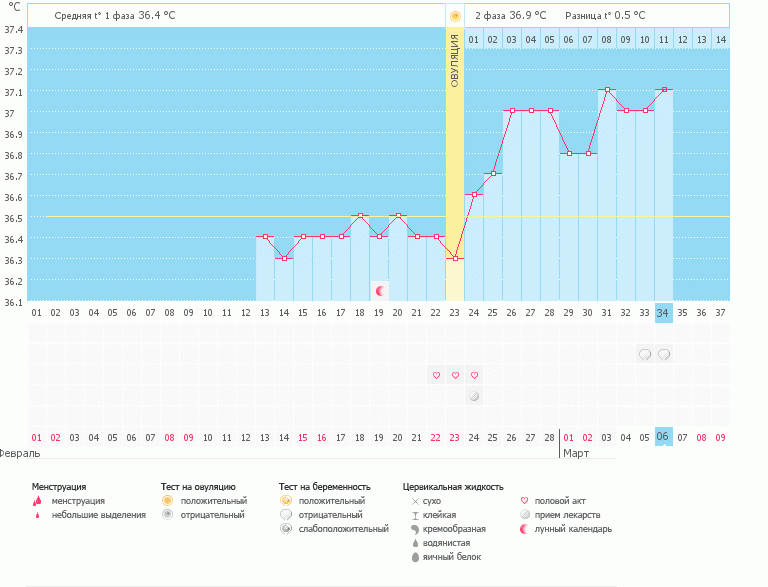Click cycle day number 12

pyautogui.click(x=246, y=313)
